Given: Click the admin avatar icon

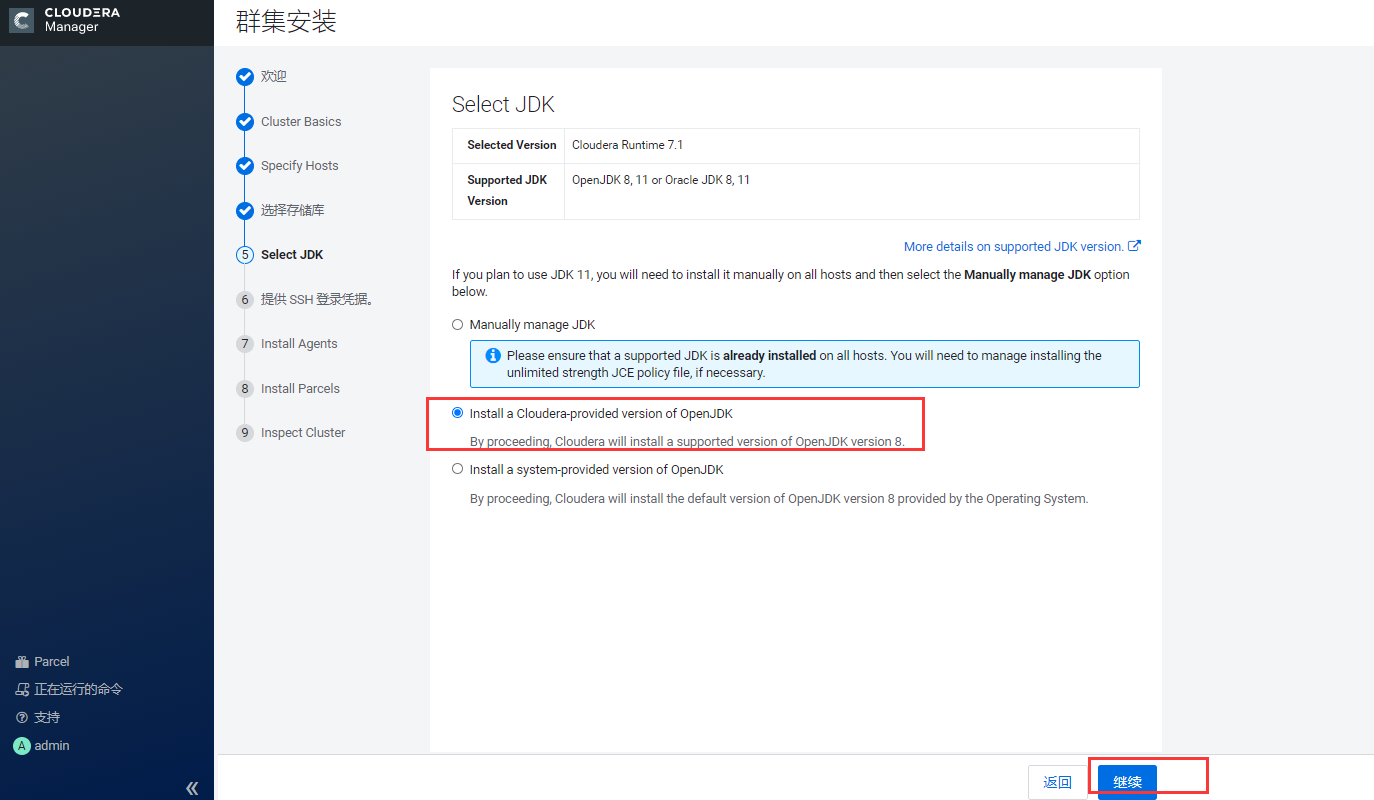Looking at the screenshot, I should point(21,746).
